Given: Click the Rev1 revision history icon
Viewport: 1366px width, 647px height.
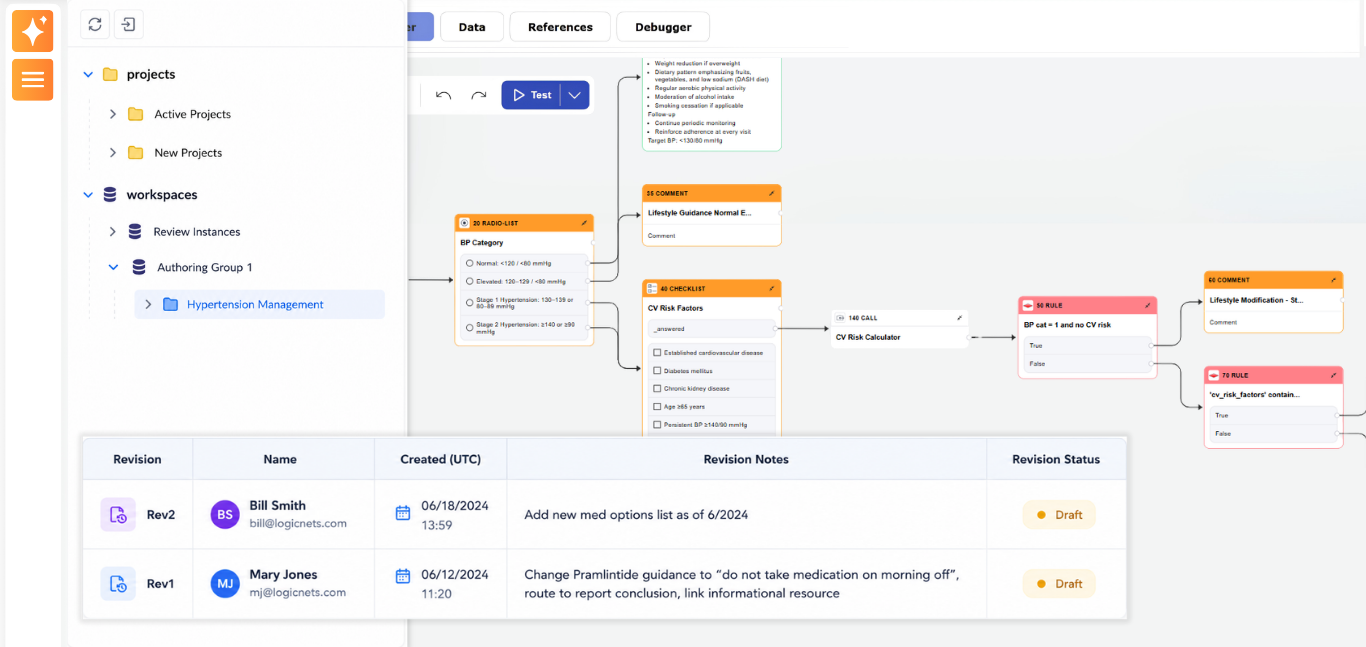Looking at the screenshot, I should tap(118, 584).
